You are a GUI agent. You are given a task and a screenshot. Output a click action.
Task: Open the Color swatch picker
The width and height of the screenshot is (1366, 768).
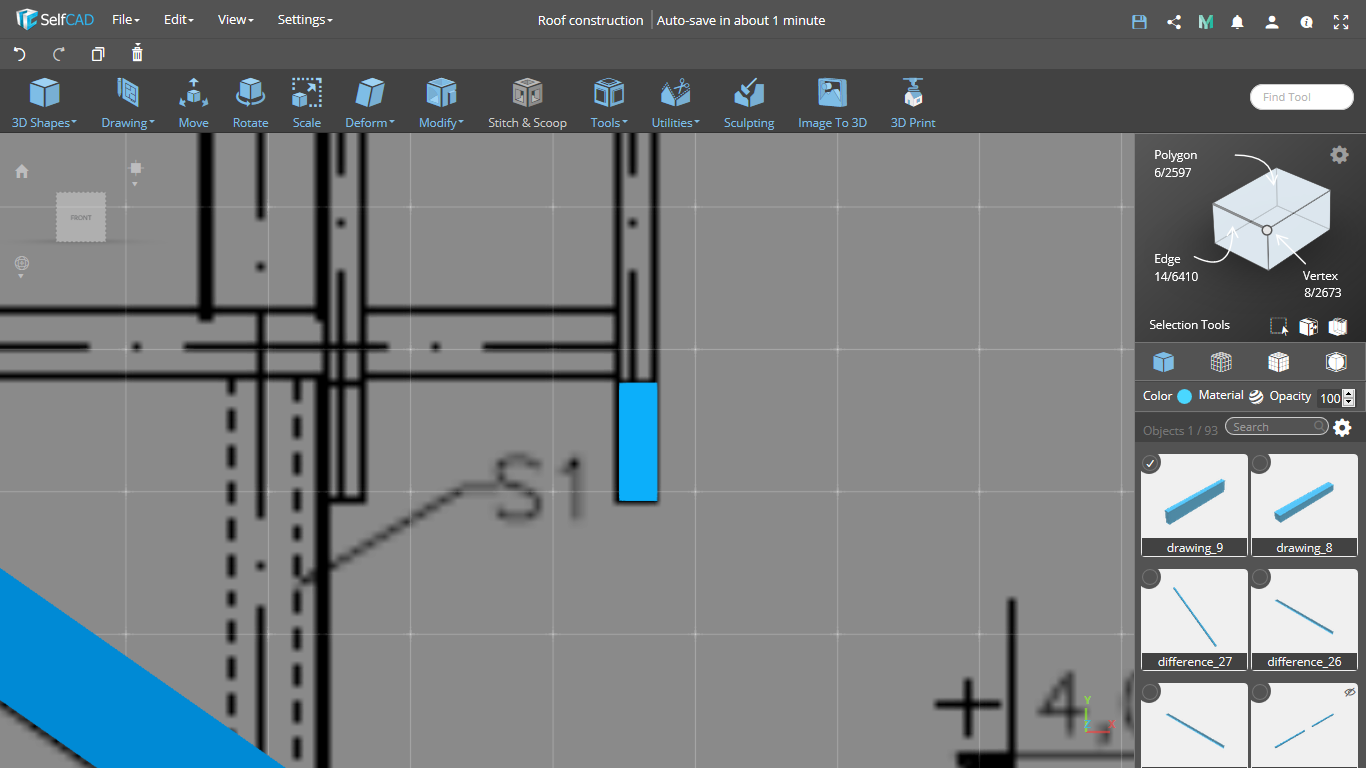click(1185, 396)
